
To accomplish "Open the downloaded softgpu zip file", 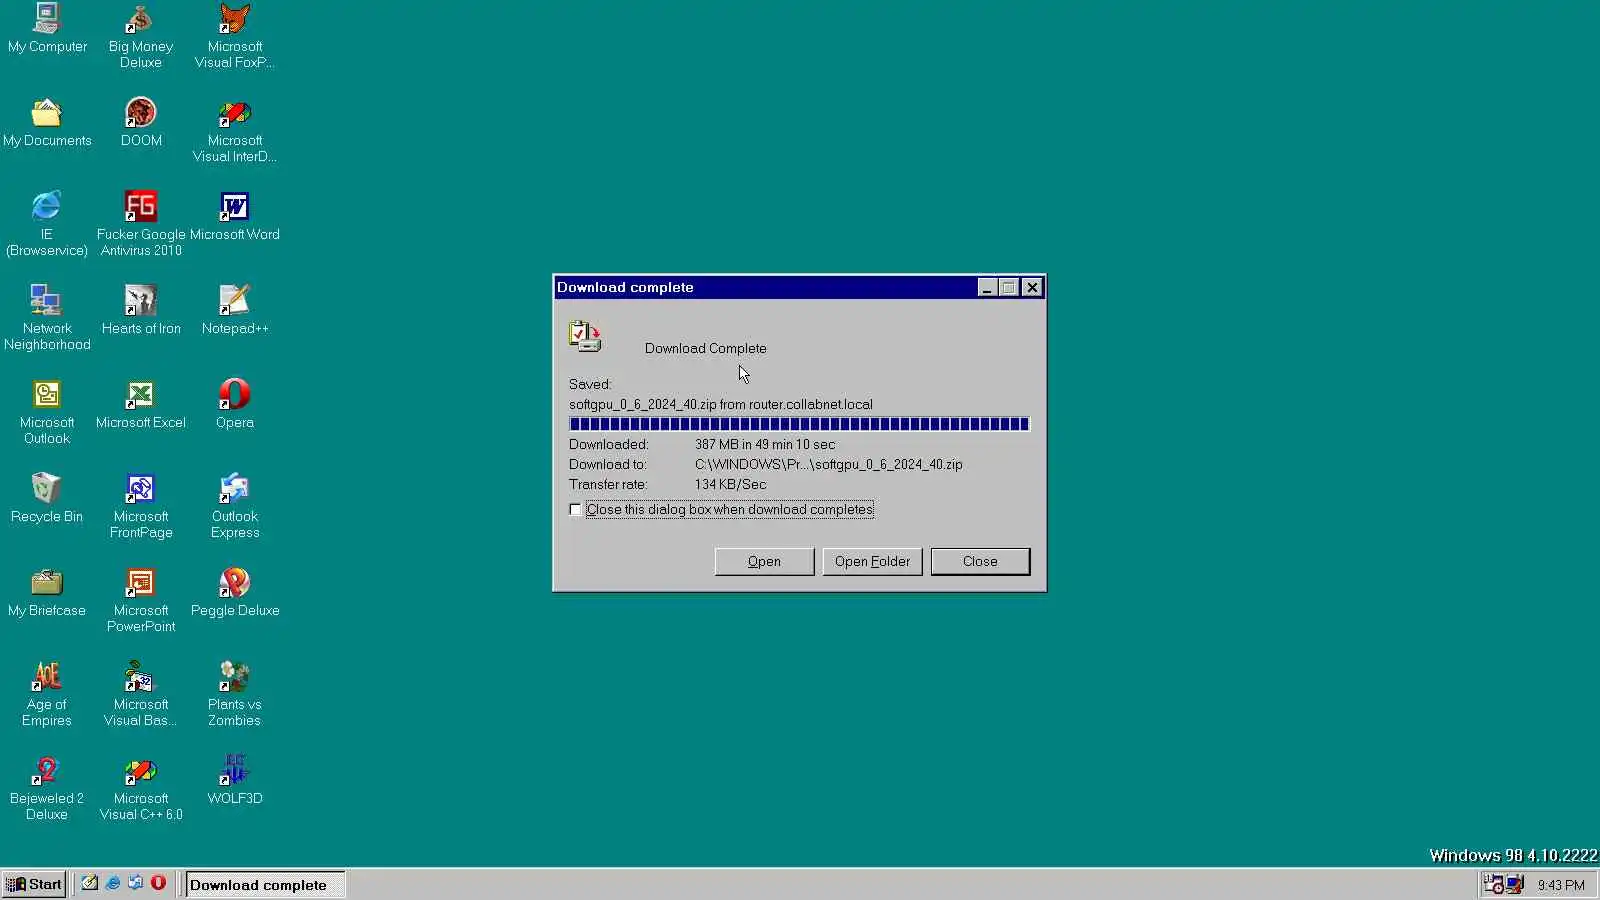I will (x=764, y=561).
